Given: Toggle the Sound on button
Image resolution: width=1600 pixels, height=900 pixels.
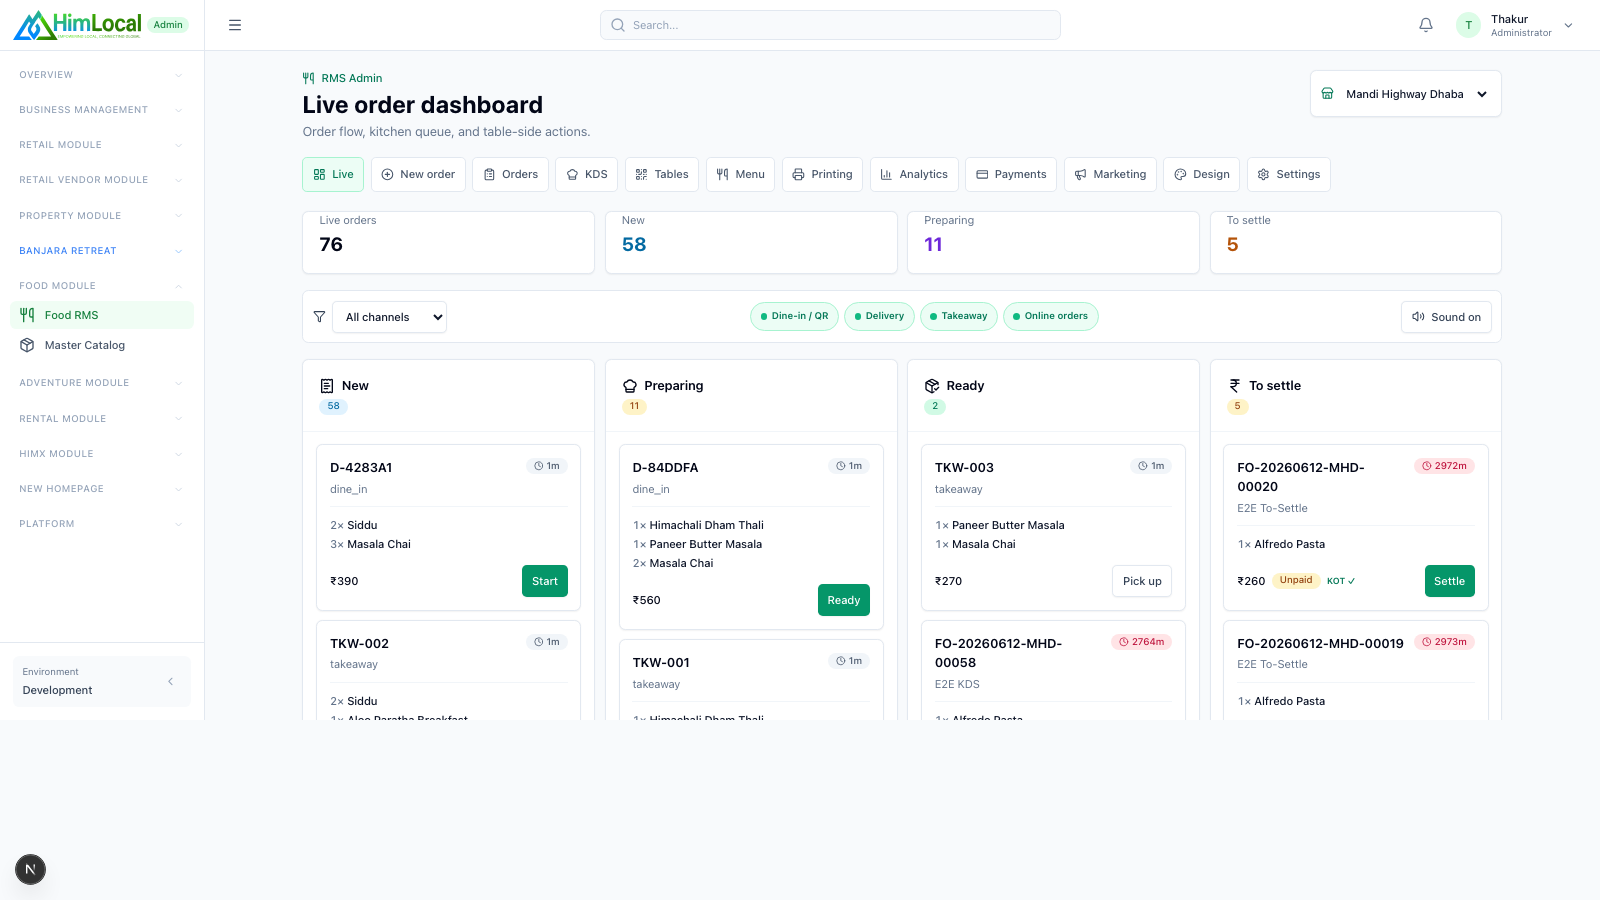Looking at the screenshot, I should pos(1446,317).
